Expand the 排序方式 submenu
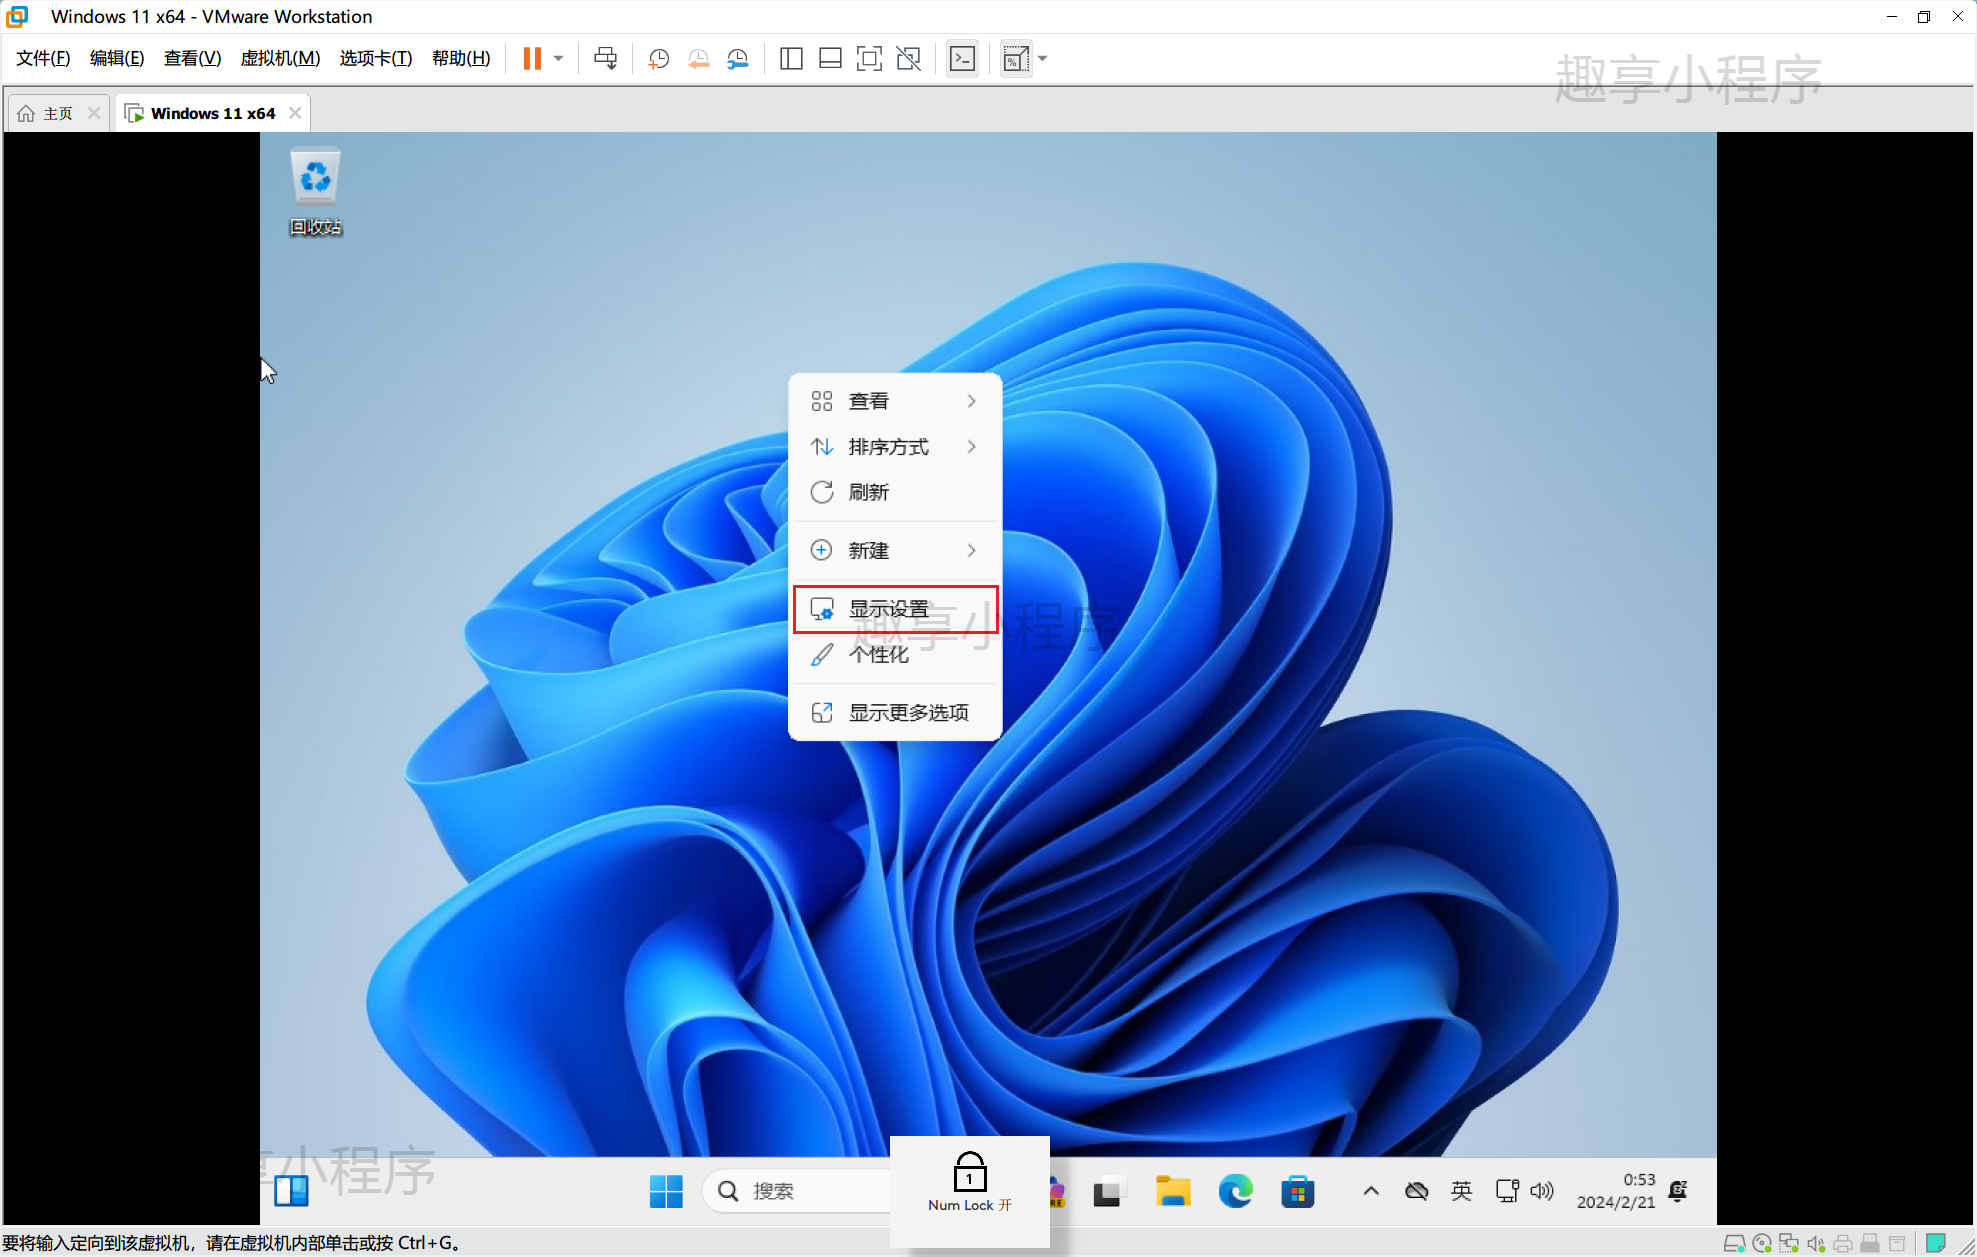 (895, 447)
